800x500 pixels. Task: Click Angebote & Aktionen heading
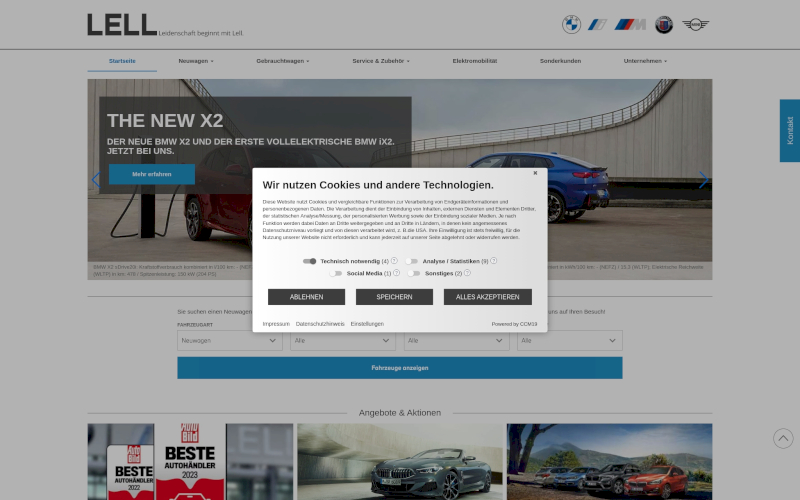tap(400, 413)
